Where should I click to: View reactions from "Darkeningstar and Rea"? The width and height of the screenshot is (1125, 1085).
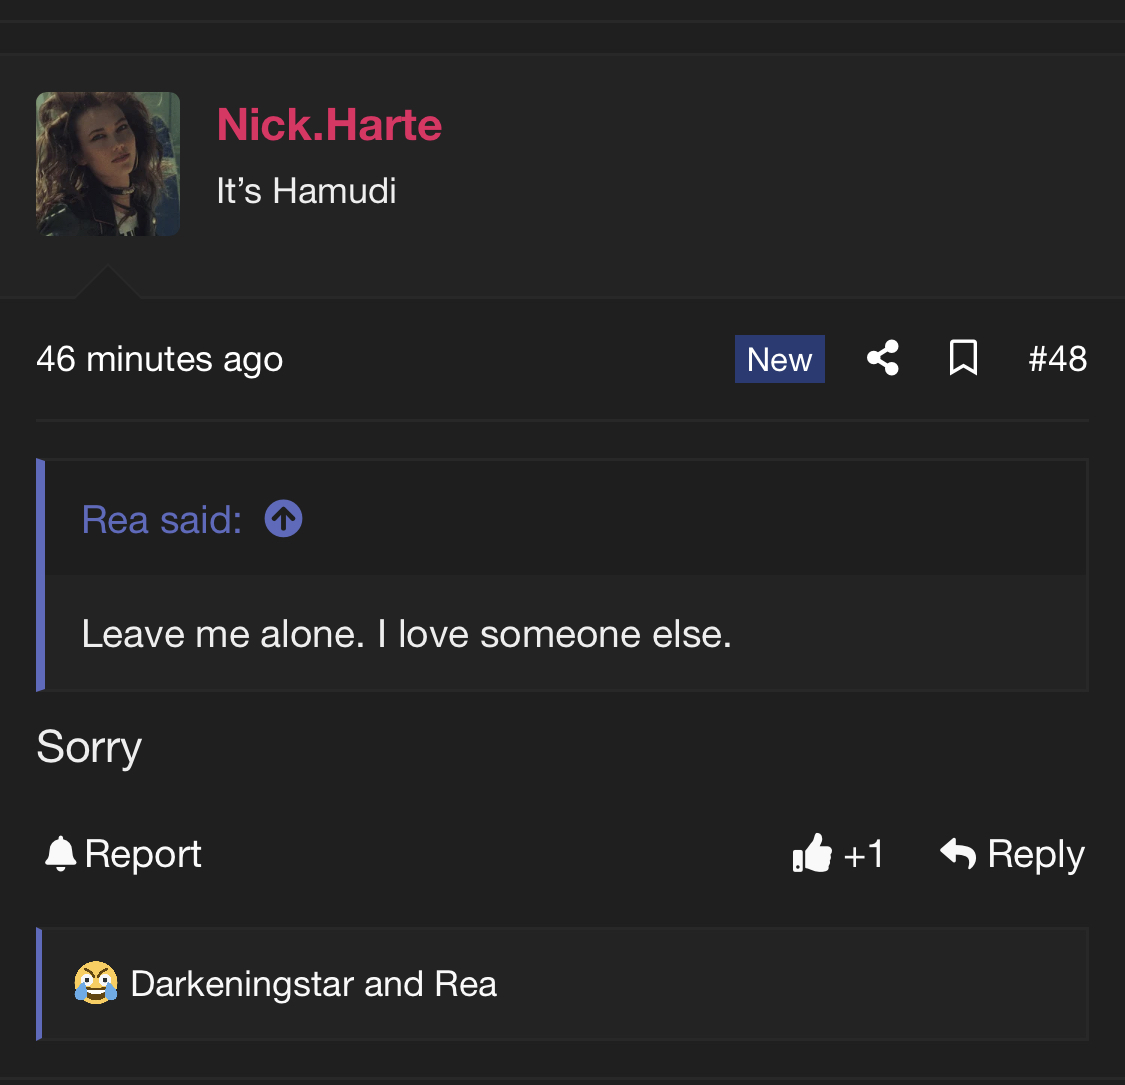click(313, 984)
